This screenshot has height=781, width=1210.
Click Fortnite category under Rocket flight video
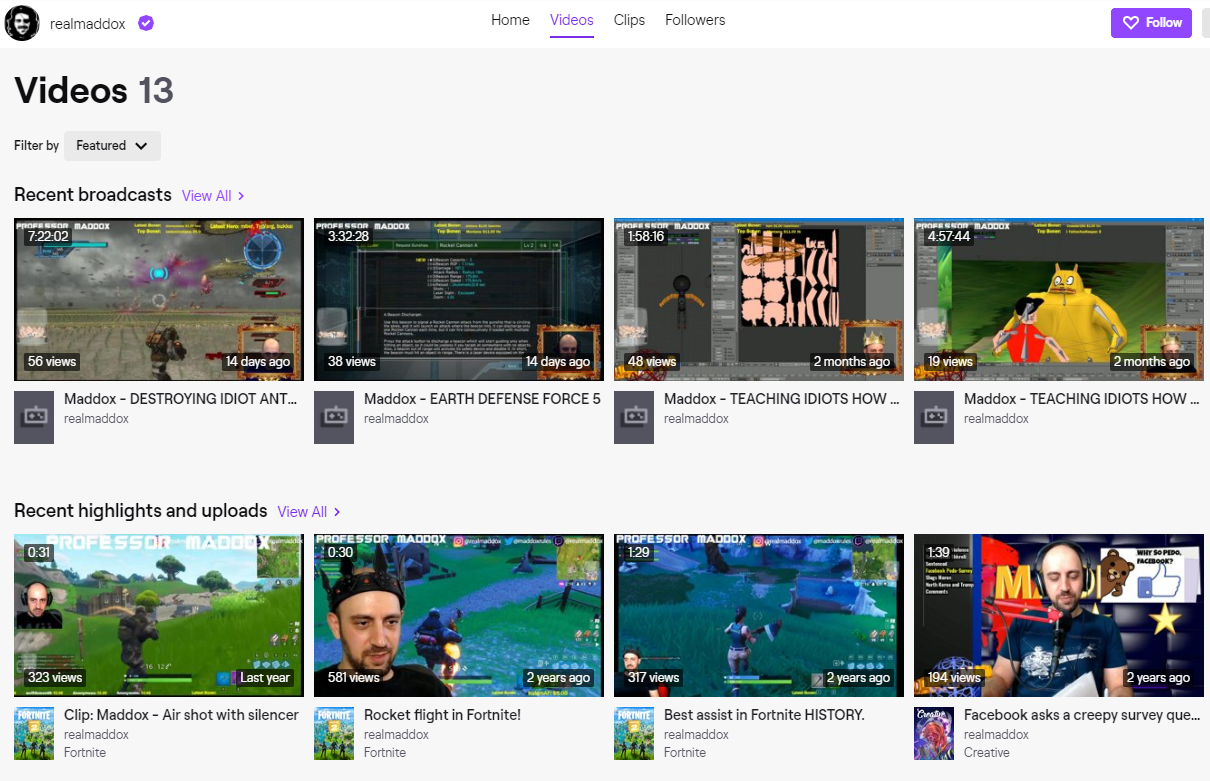tap(385, 753)
